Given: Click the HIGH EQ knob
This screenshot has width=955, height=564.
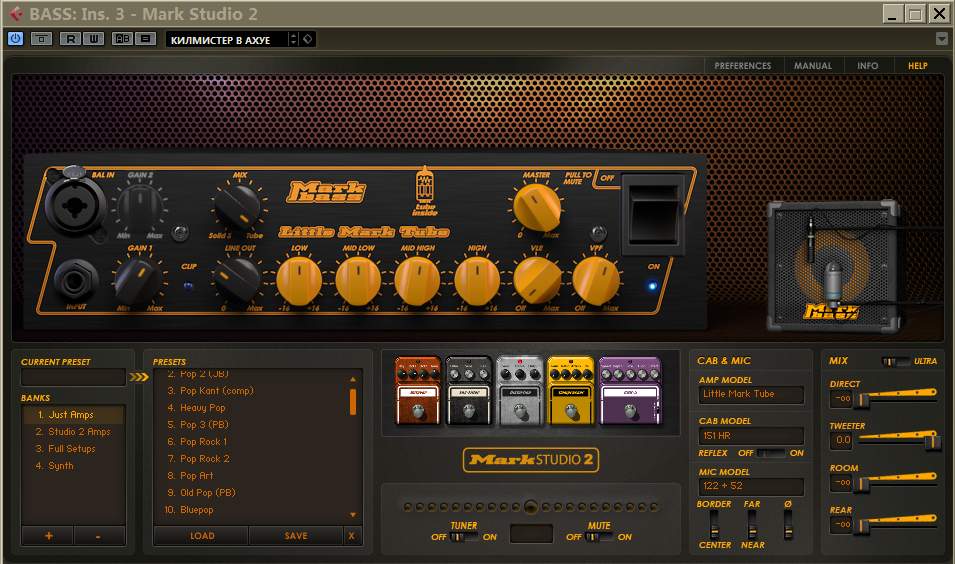Looking at the screenshot, I should [477, 280].
